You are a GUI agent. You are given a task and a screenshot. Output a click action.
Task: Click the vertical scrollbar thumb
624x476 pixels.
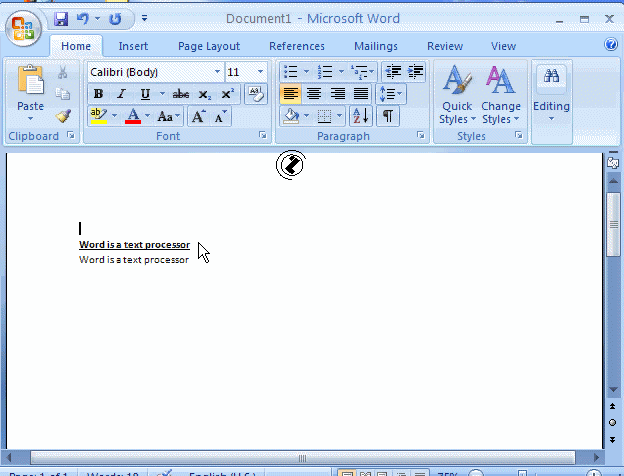pyautogui.click(x=613, y=225)
